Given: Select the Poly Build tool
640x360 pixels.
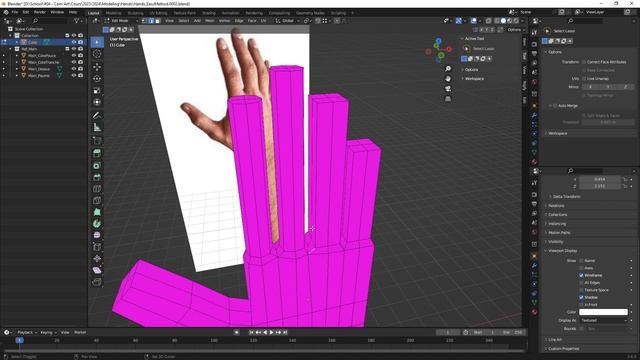Looking at the screenshot, I should click(97, 212).
